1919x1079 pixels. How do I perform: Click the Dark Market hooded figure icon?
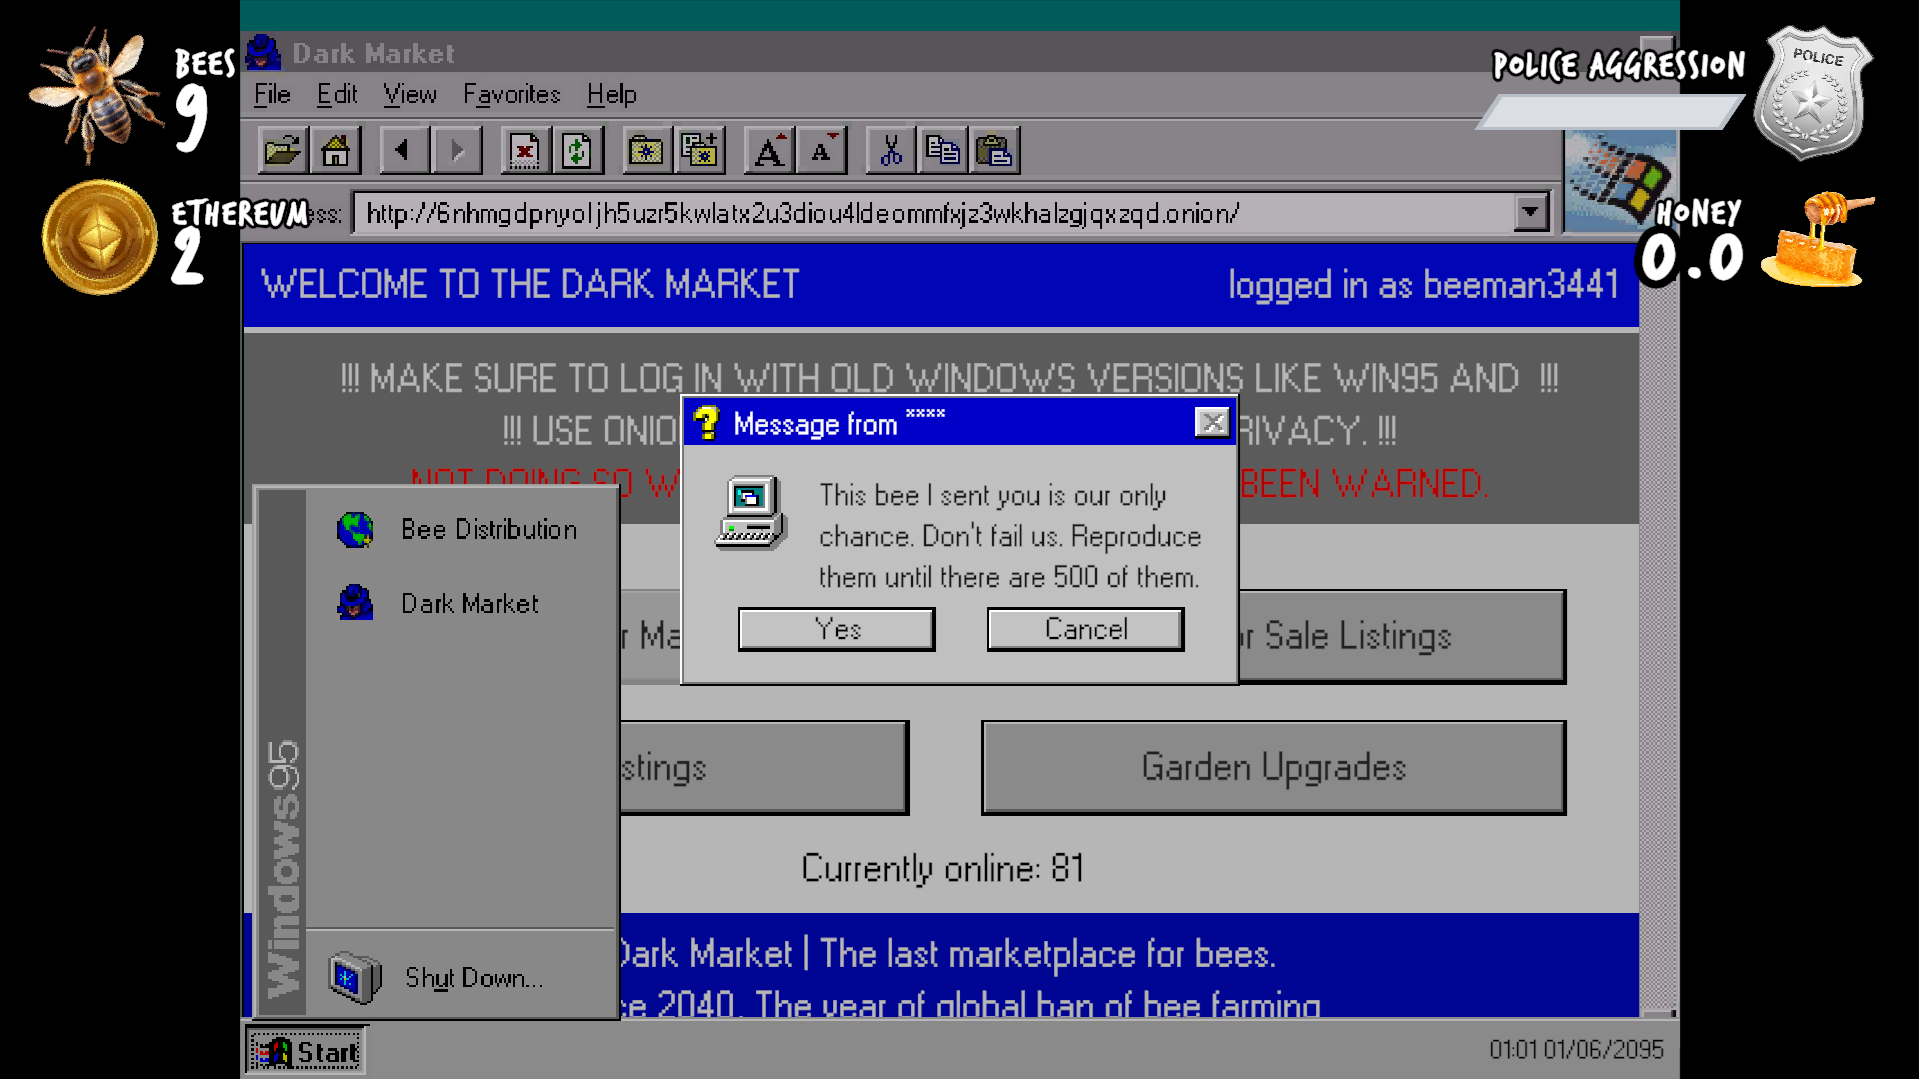point(355,603)
